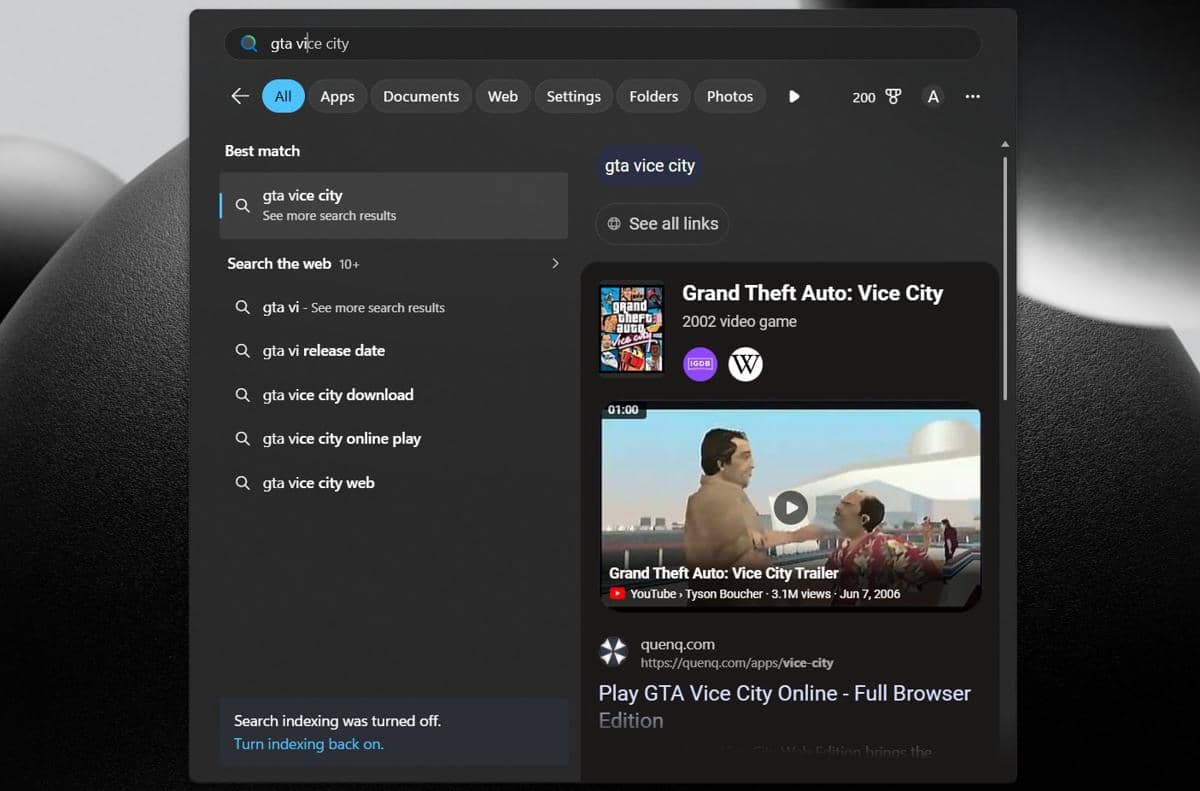The height and width of the screenshot is (791, 1200).
Task: Click Turn indexing back on link
Action: 308,744
